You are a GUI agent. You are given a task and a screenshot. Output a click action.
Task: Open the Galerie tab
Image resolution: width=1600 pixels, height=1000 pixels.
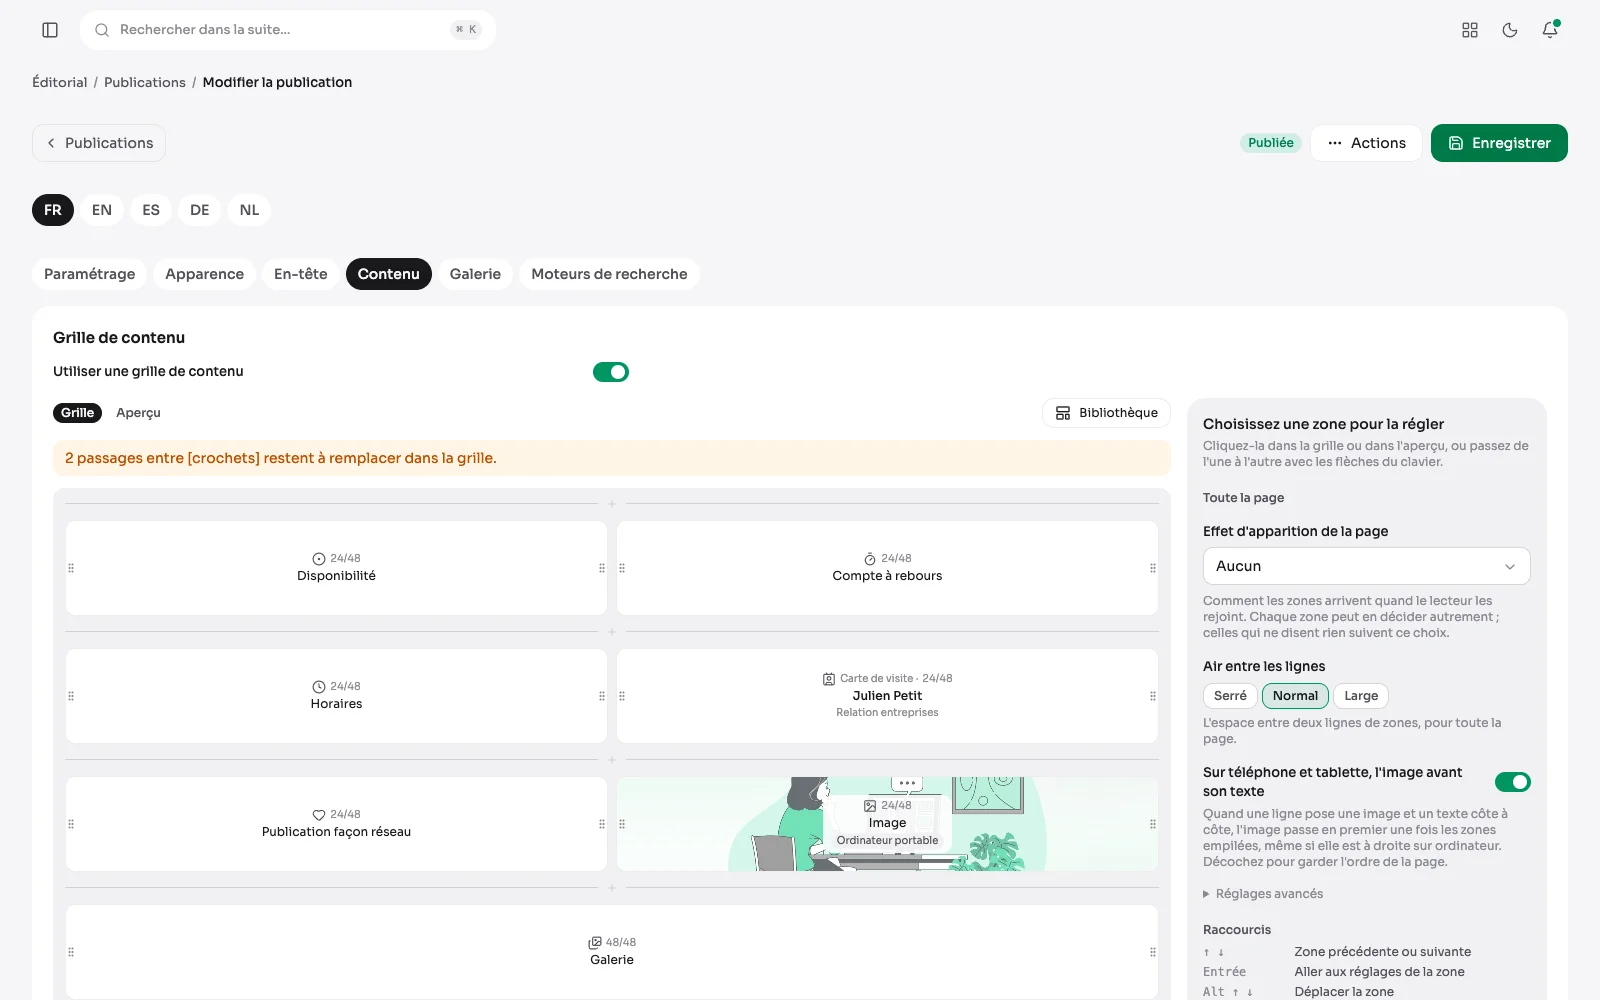tap(475, 274)
